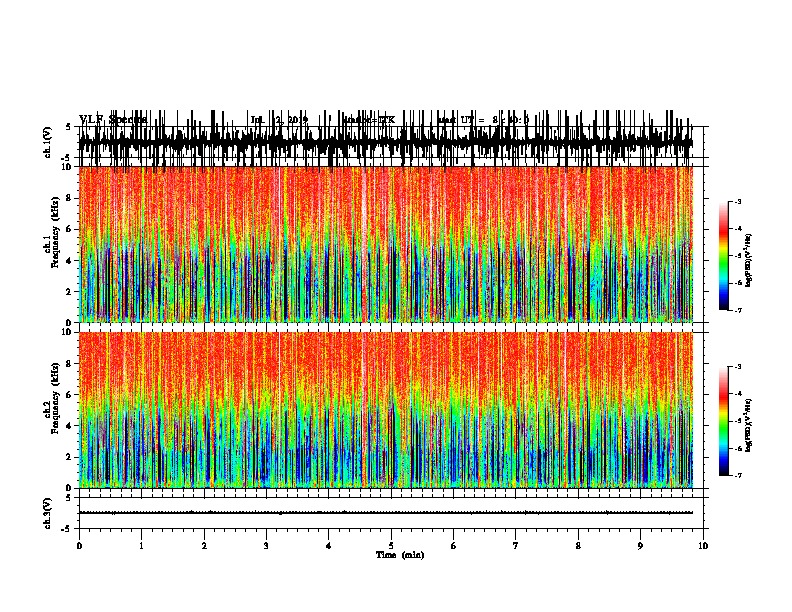Image resolution: width=792 pixels, height=612 pixels.
Task: Click the '0' tick on time axis
Action: pyautogui.click(x=79, y=546)
